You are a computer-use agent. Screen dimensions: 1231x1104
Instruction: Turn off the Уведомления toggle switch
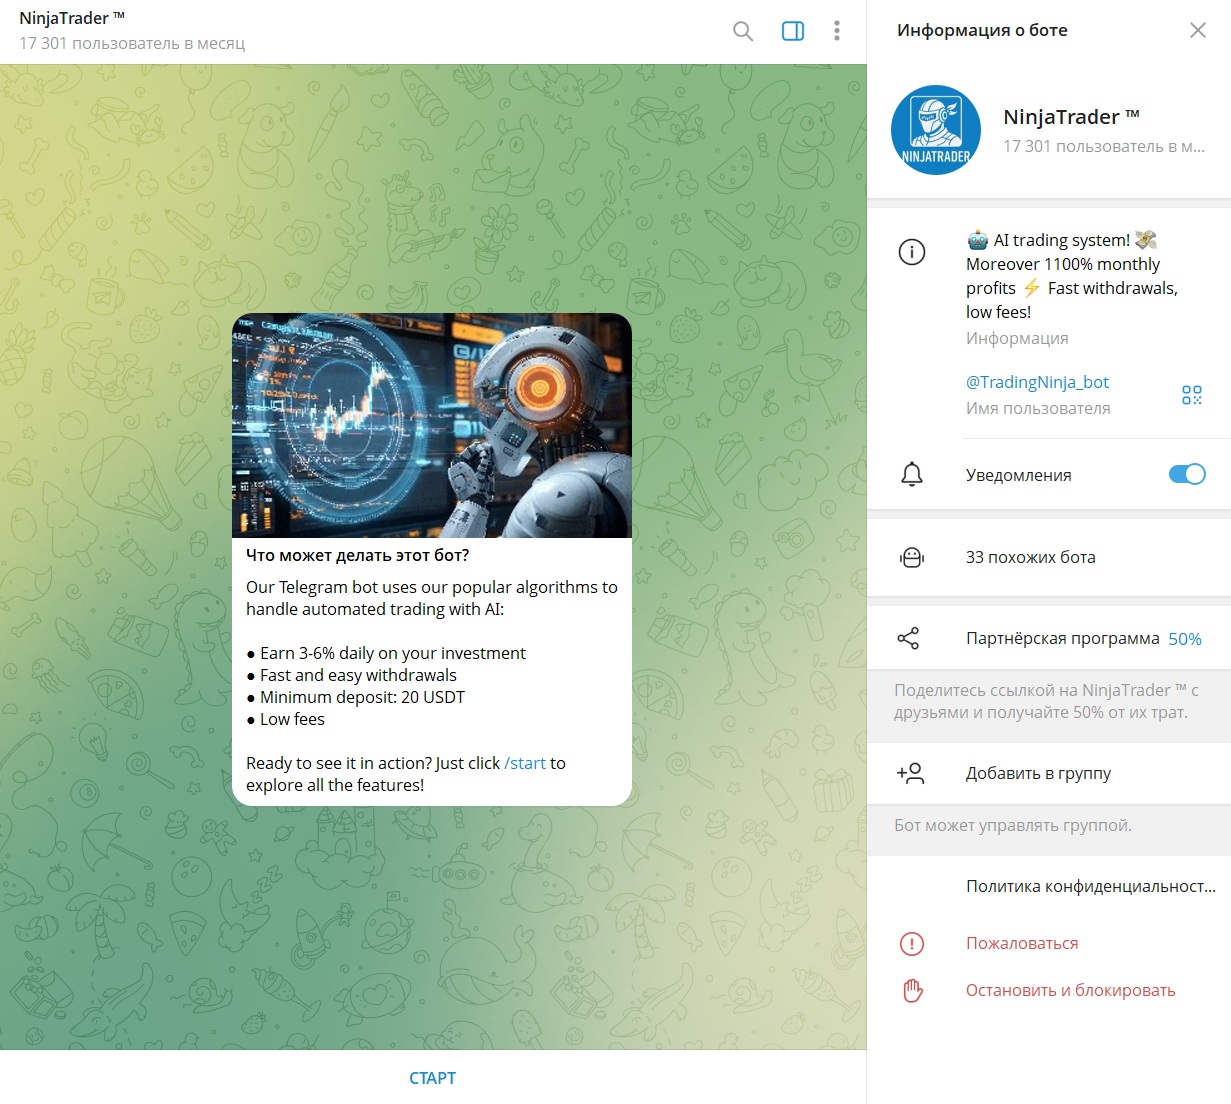[1187, 475]
